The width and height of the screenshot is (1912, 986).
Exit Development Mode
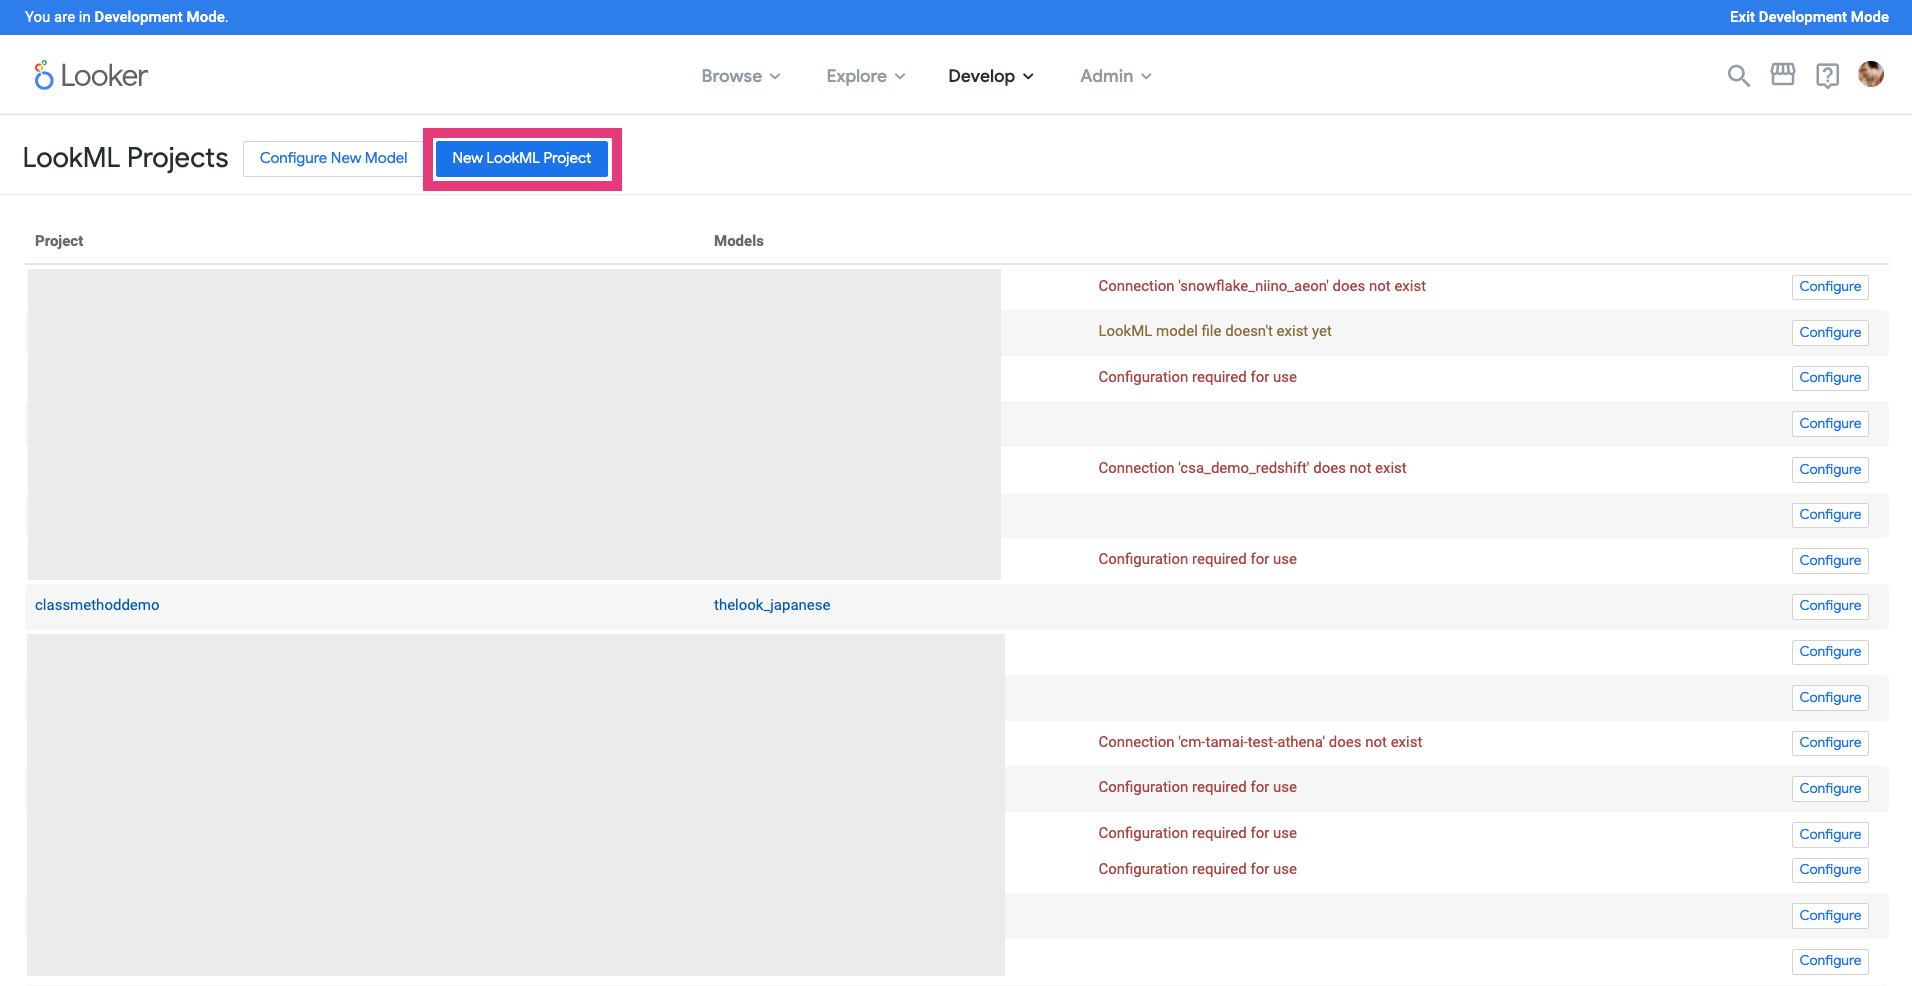[x=1808, y=17]
